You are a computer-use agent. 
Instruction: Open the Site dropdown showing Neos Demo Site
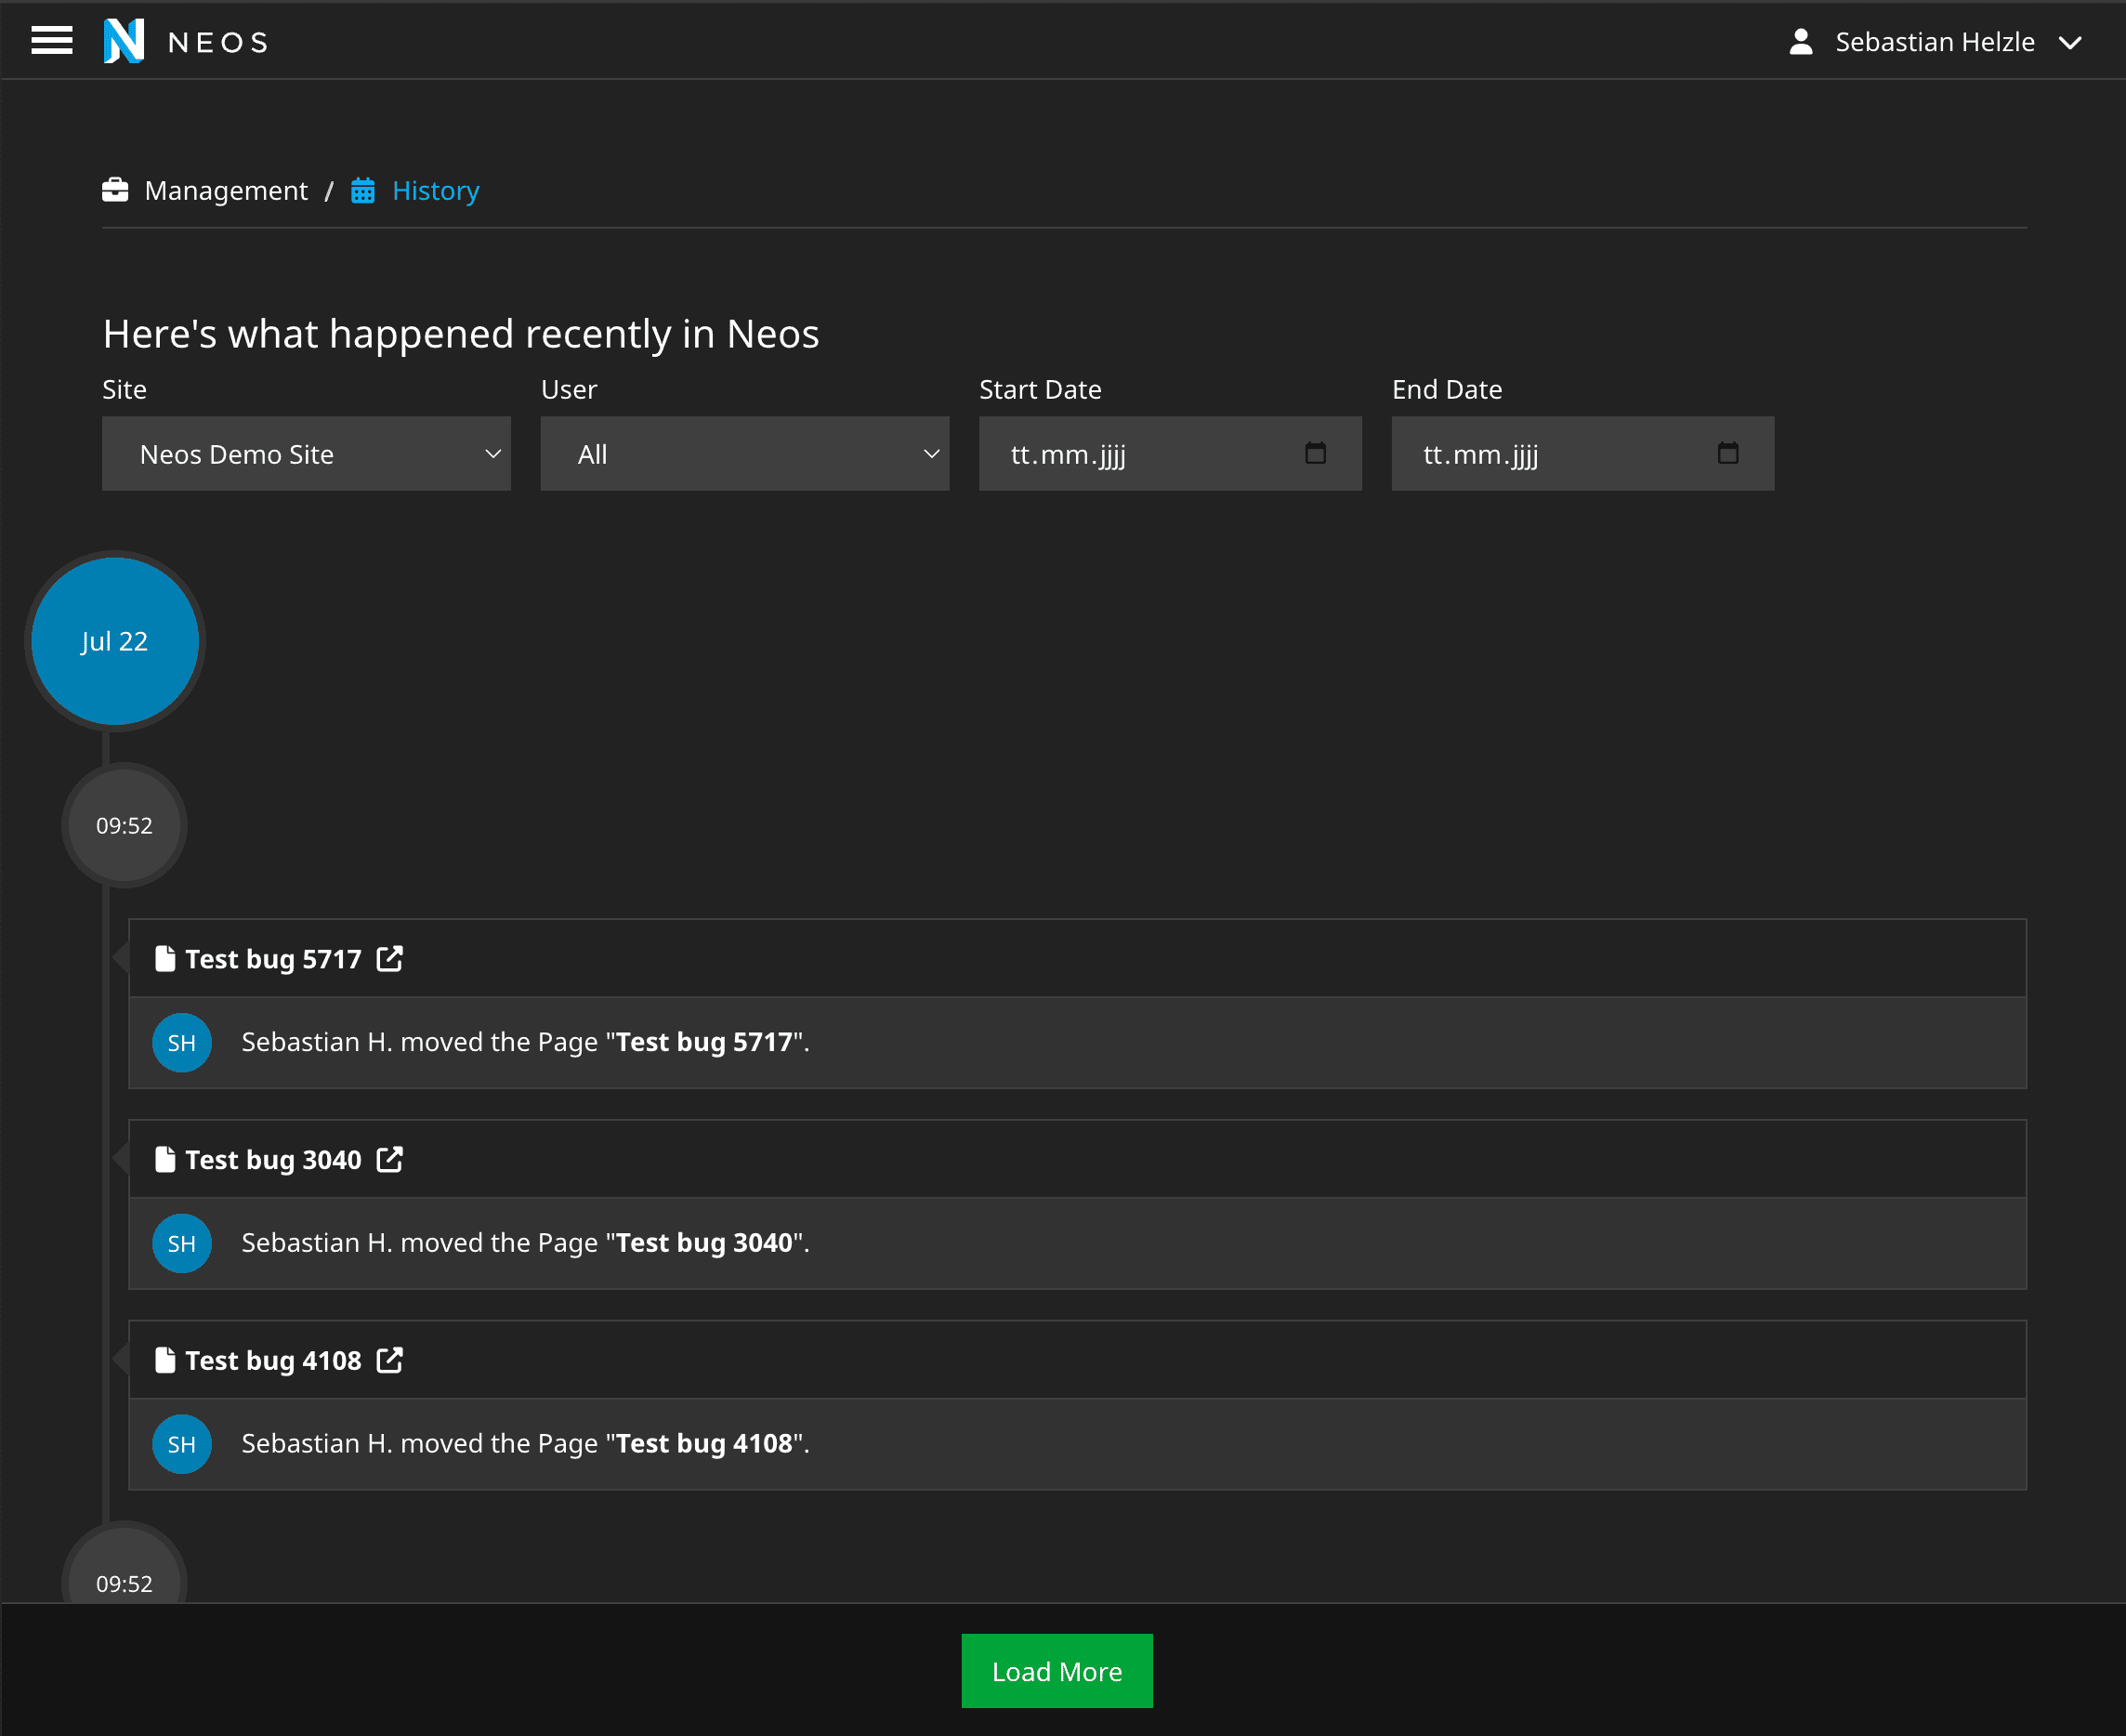tap(306, 454)
